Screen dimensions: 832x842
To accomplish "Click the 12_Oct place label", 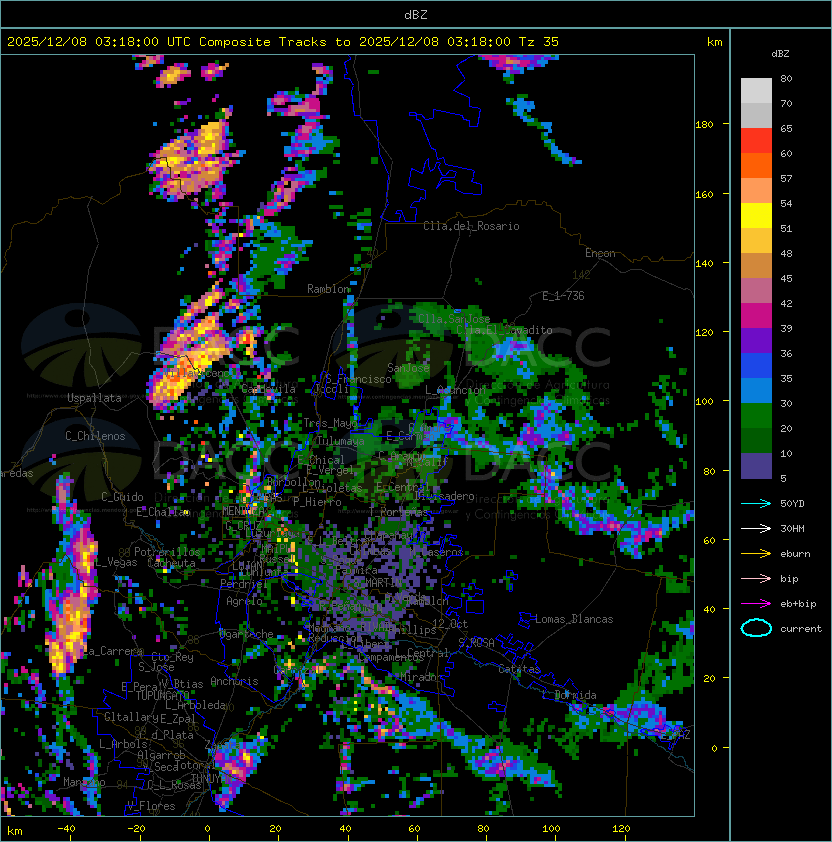I will (x=450, y=624).
